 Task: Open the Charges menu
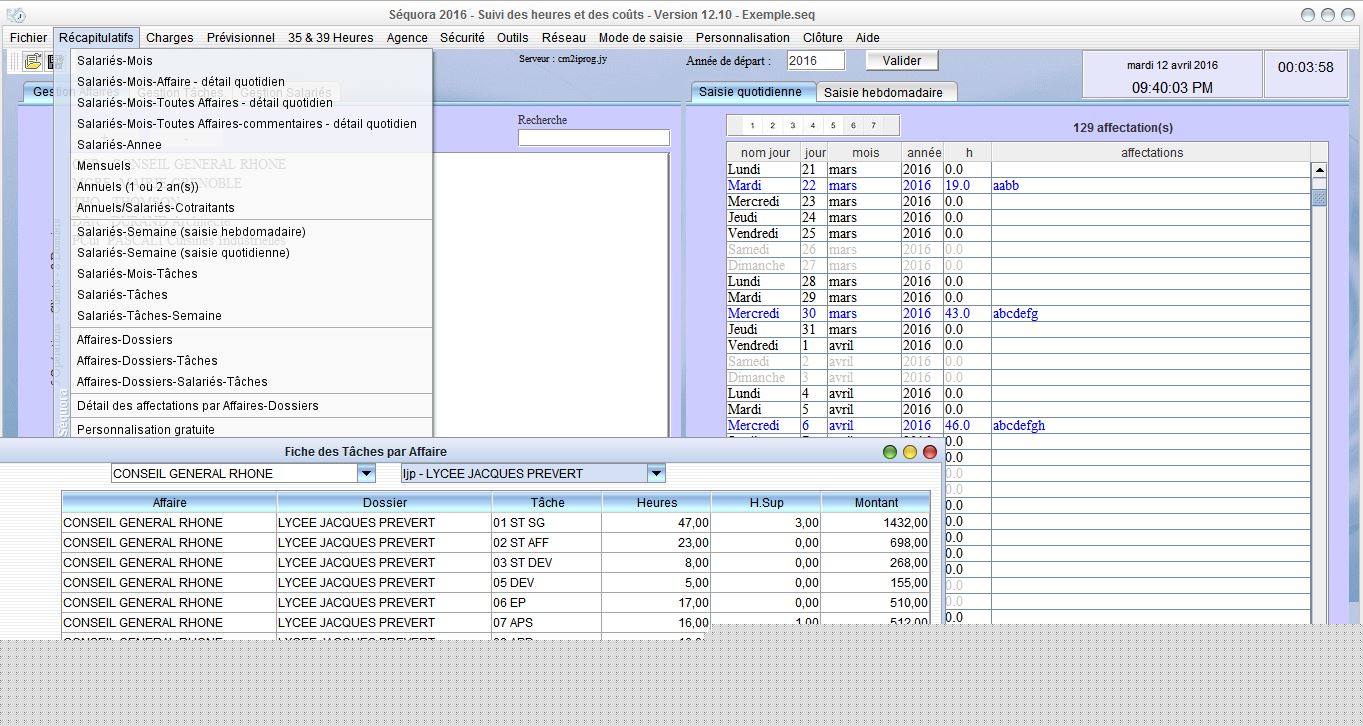[170, 37]
